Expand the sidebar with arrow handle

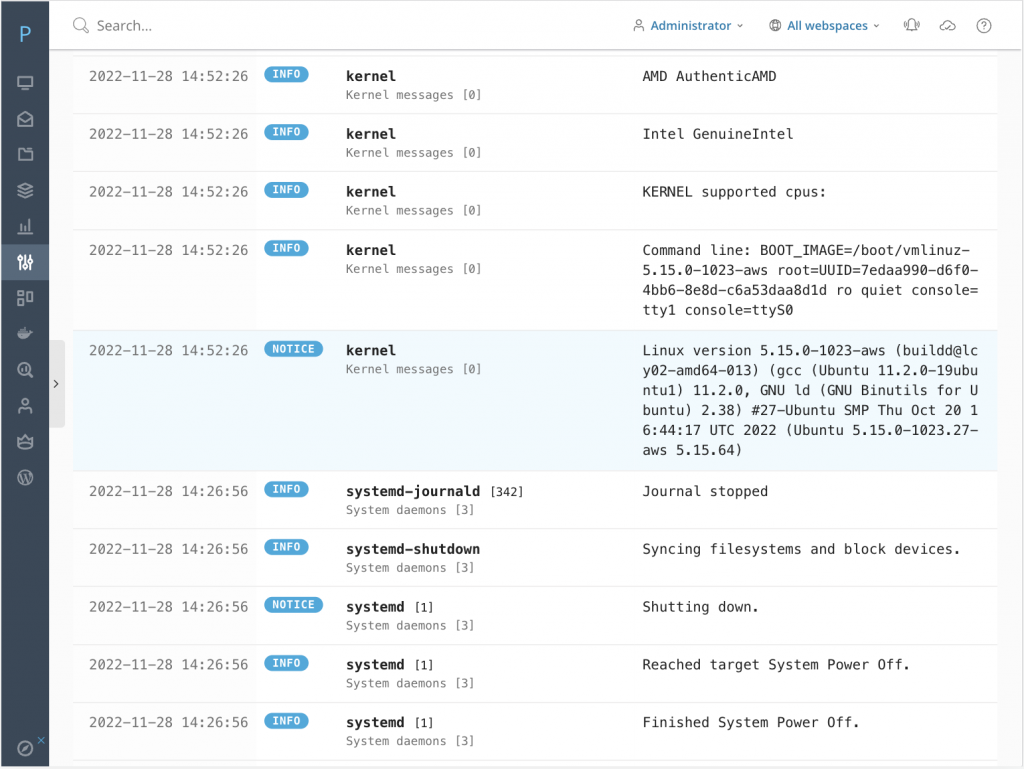coord(56,384)
